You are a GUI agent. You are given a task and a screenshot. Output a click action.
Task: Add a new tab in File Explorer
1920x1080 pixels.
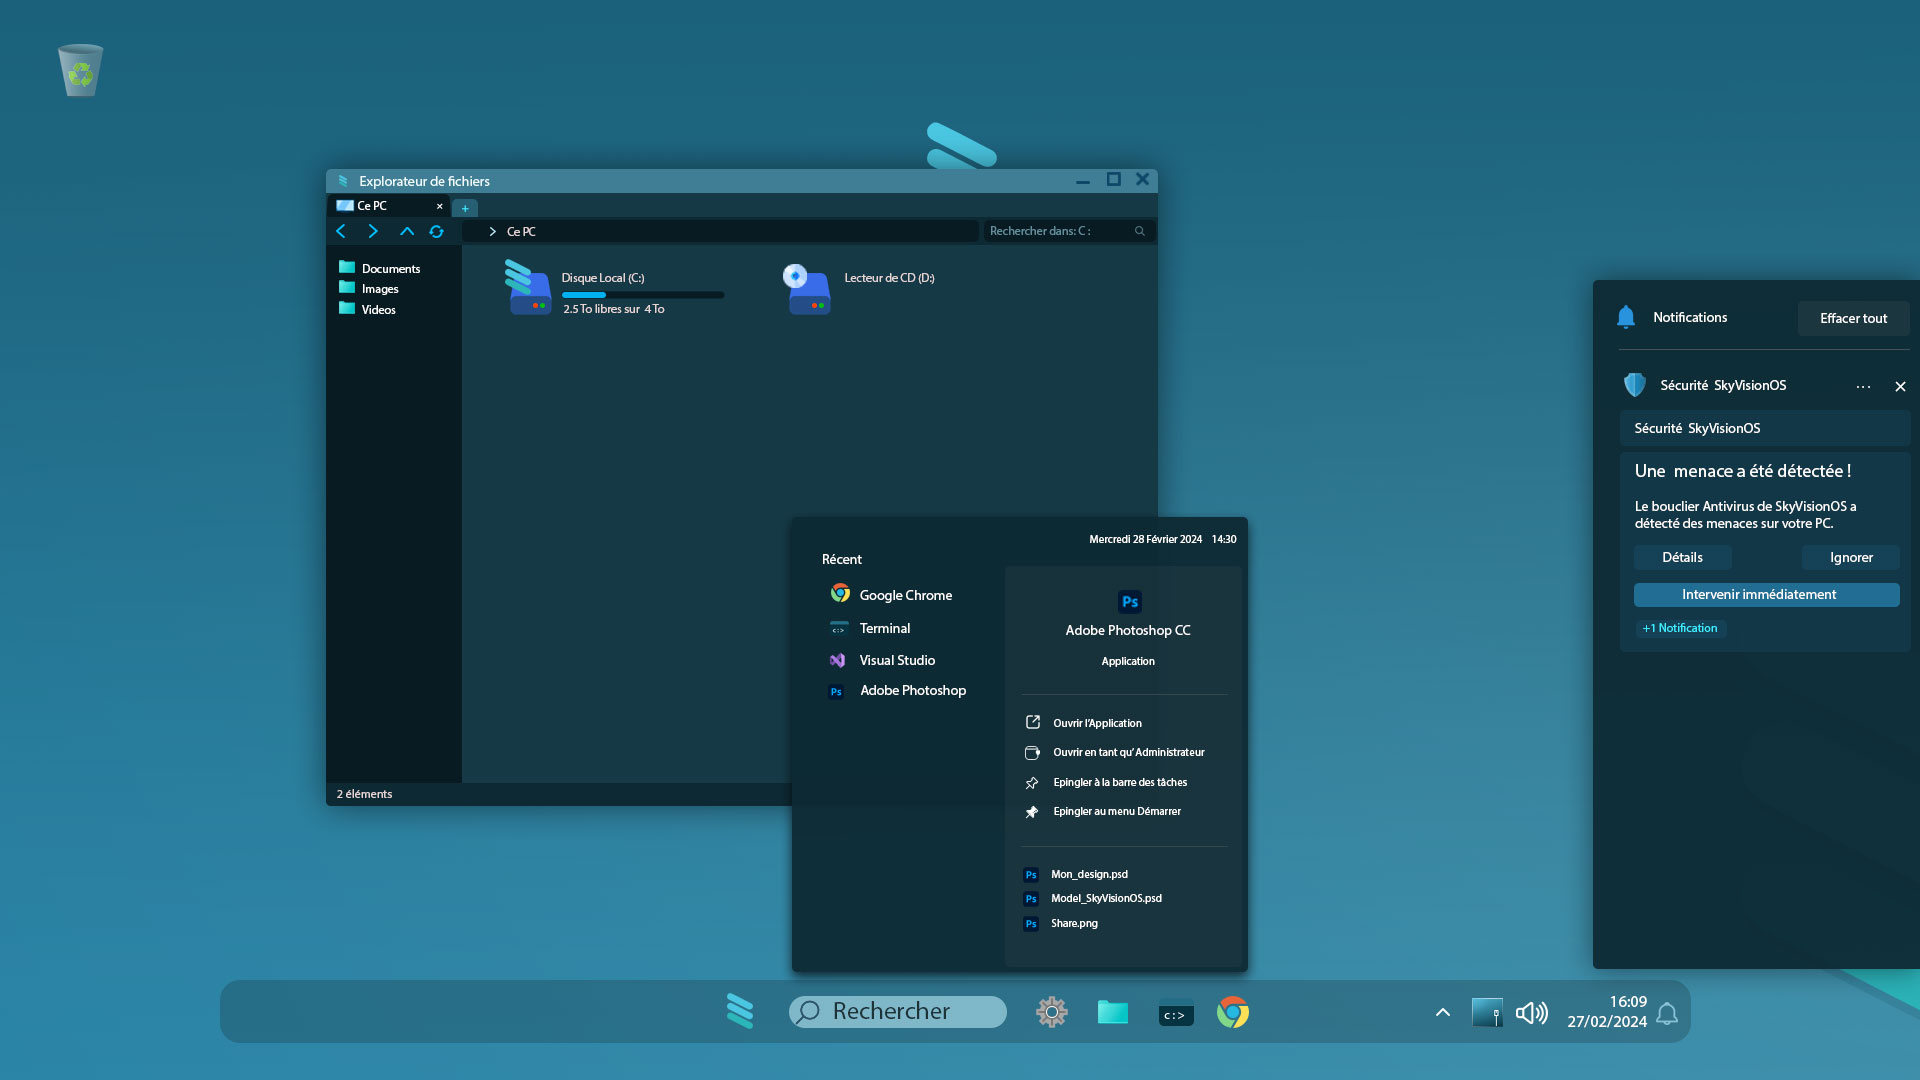coord(465,208)
